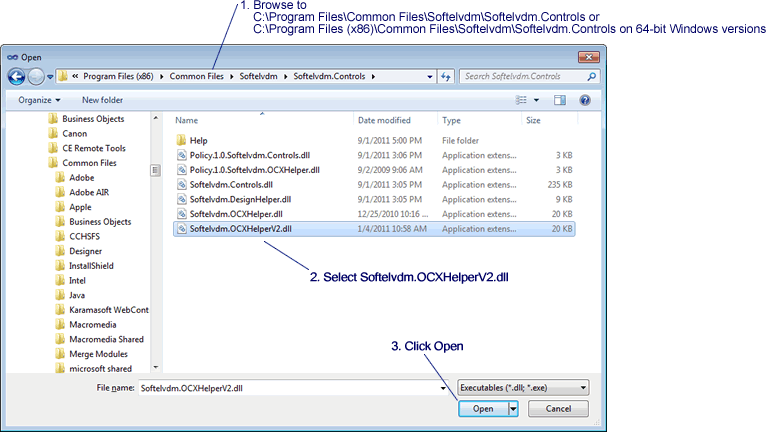Viewport: 766px width, 432px height.
Task: Click the File name input field
Action: pos(290,386)
